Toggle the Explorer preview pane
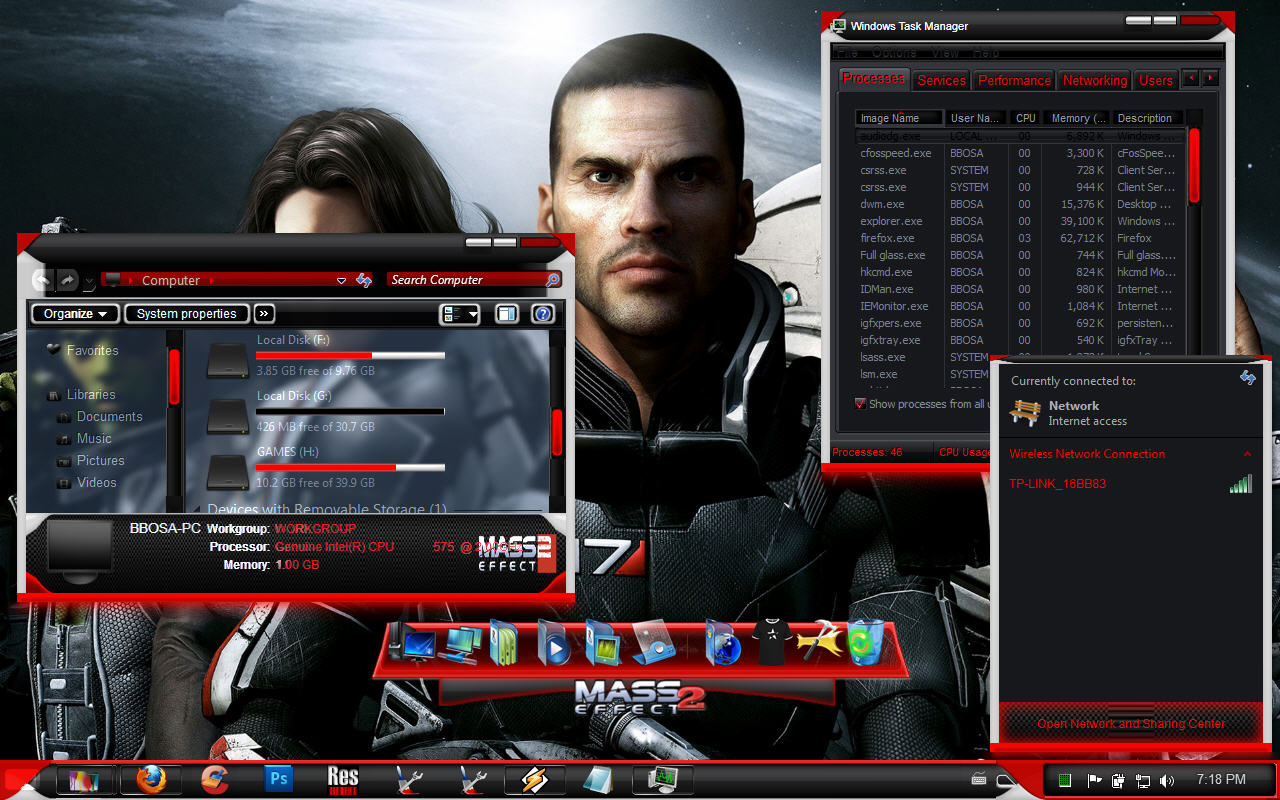Image resolution: width=1280 pixels, height=800 pixels. 507,314
